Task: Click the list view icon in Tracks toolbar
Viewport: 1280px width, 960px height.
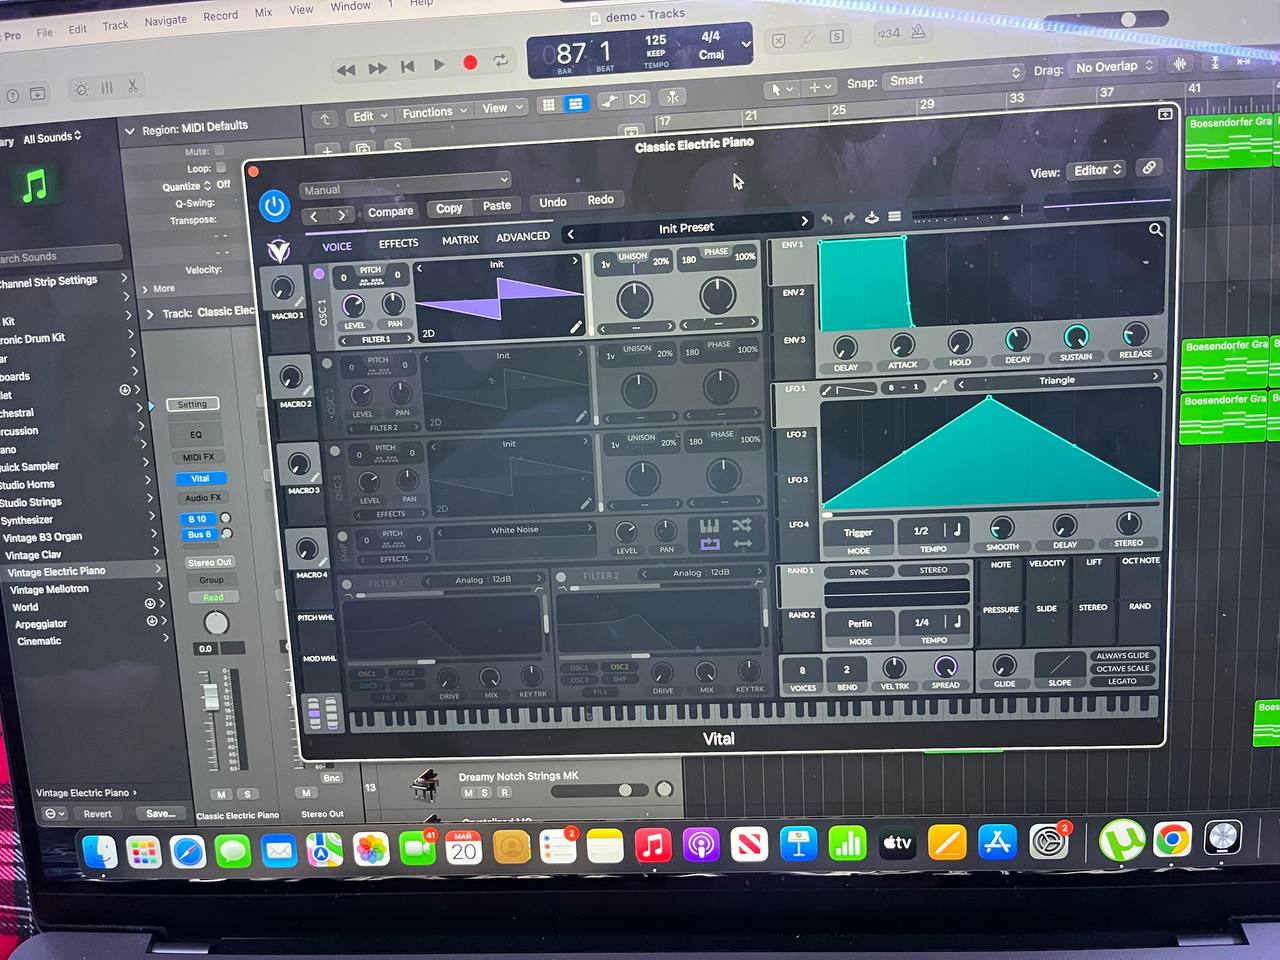Action: point(576,104)
